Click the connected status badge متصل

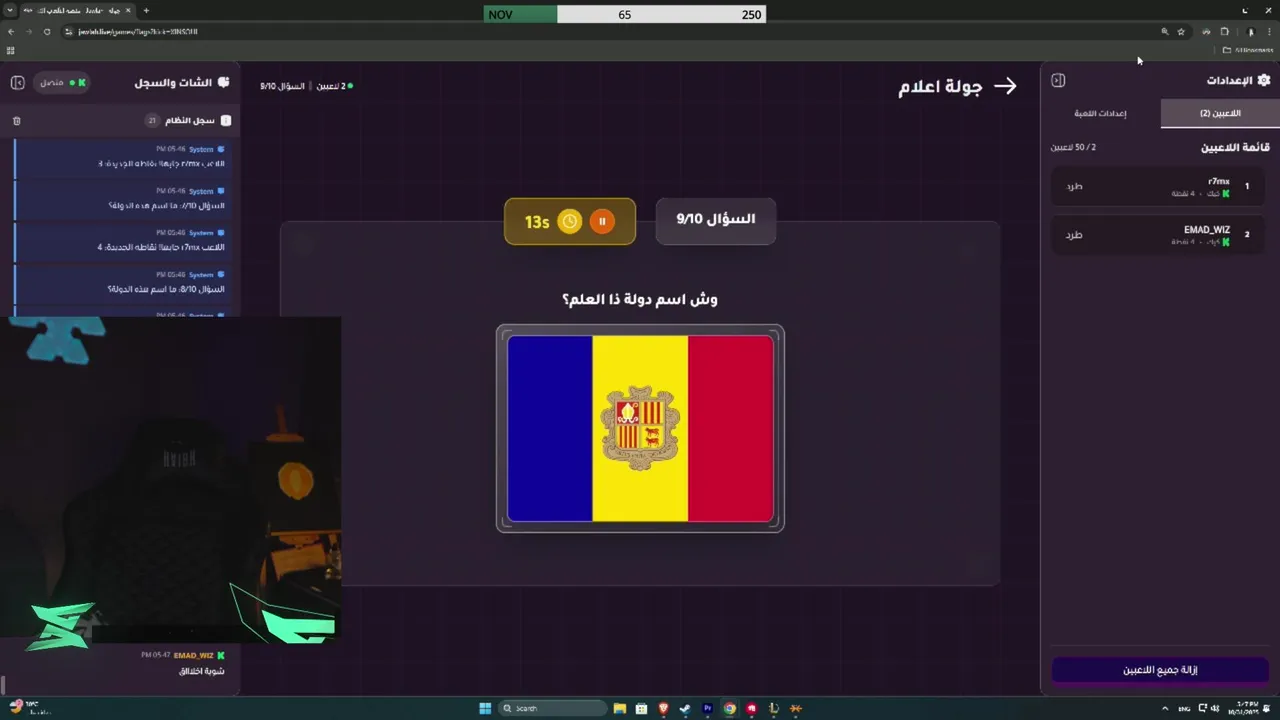pyautogui.click(x=62, y=82)
